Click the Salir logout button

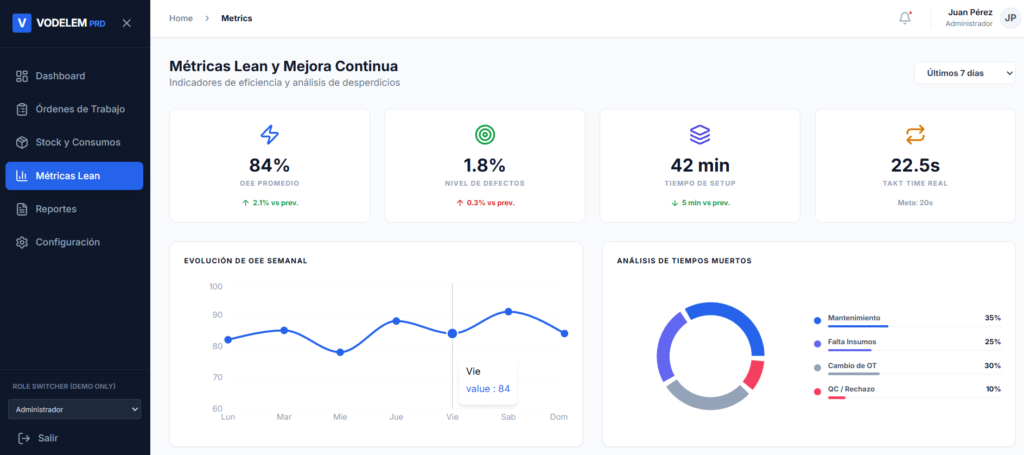(x=48, y=438)
